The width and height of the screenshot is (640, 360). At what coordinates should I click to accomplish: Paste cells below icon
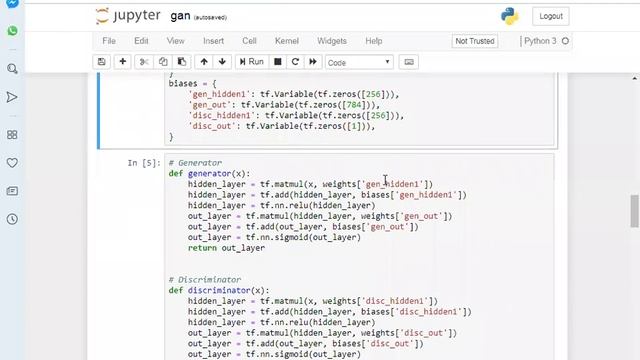tap(182, 62)
